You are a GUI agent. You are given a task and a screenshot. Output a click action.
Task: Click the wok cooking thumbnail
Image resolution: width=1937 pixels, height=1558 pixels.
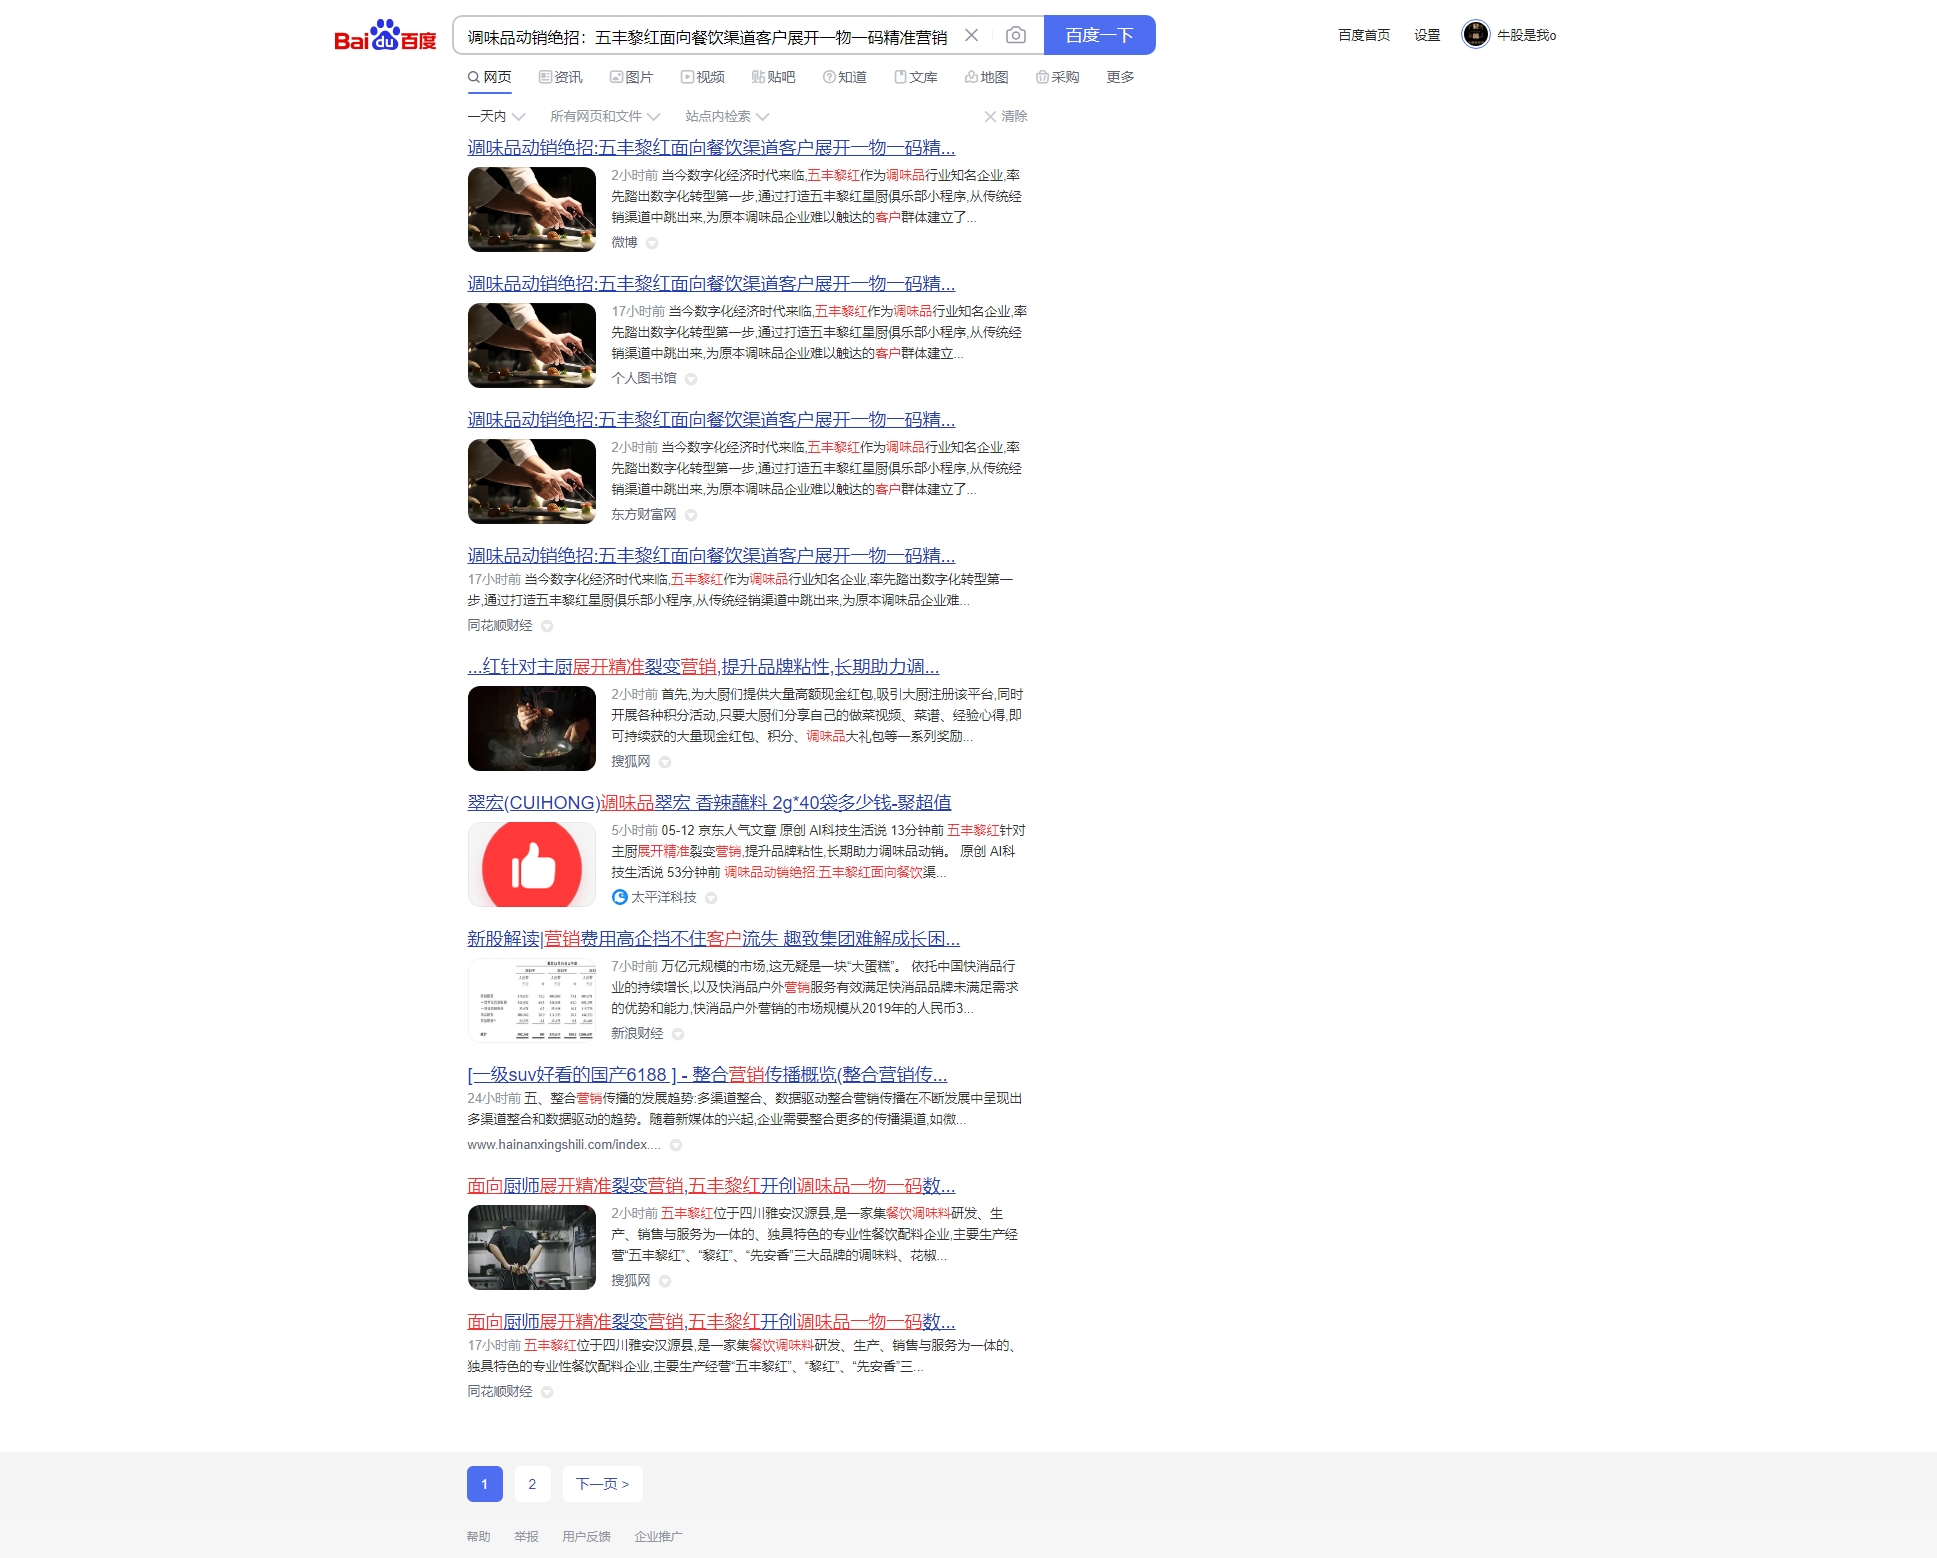point(532,728)
